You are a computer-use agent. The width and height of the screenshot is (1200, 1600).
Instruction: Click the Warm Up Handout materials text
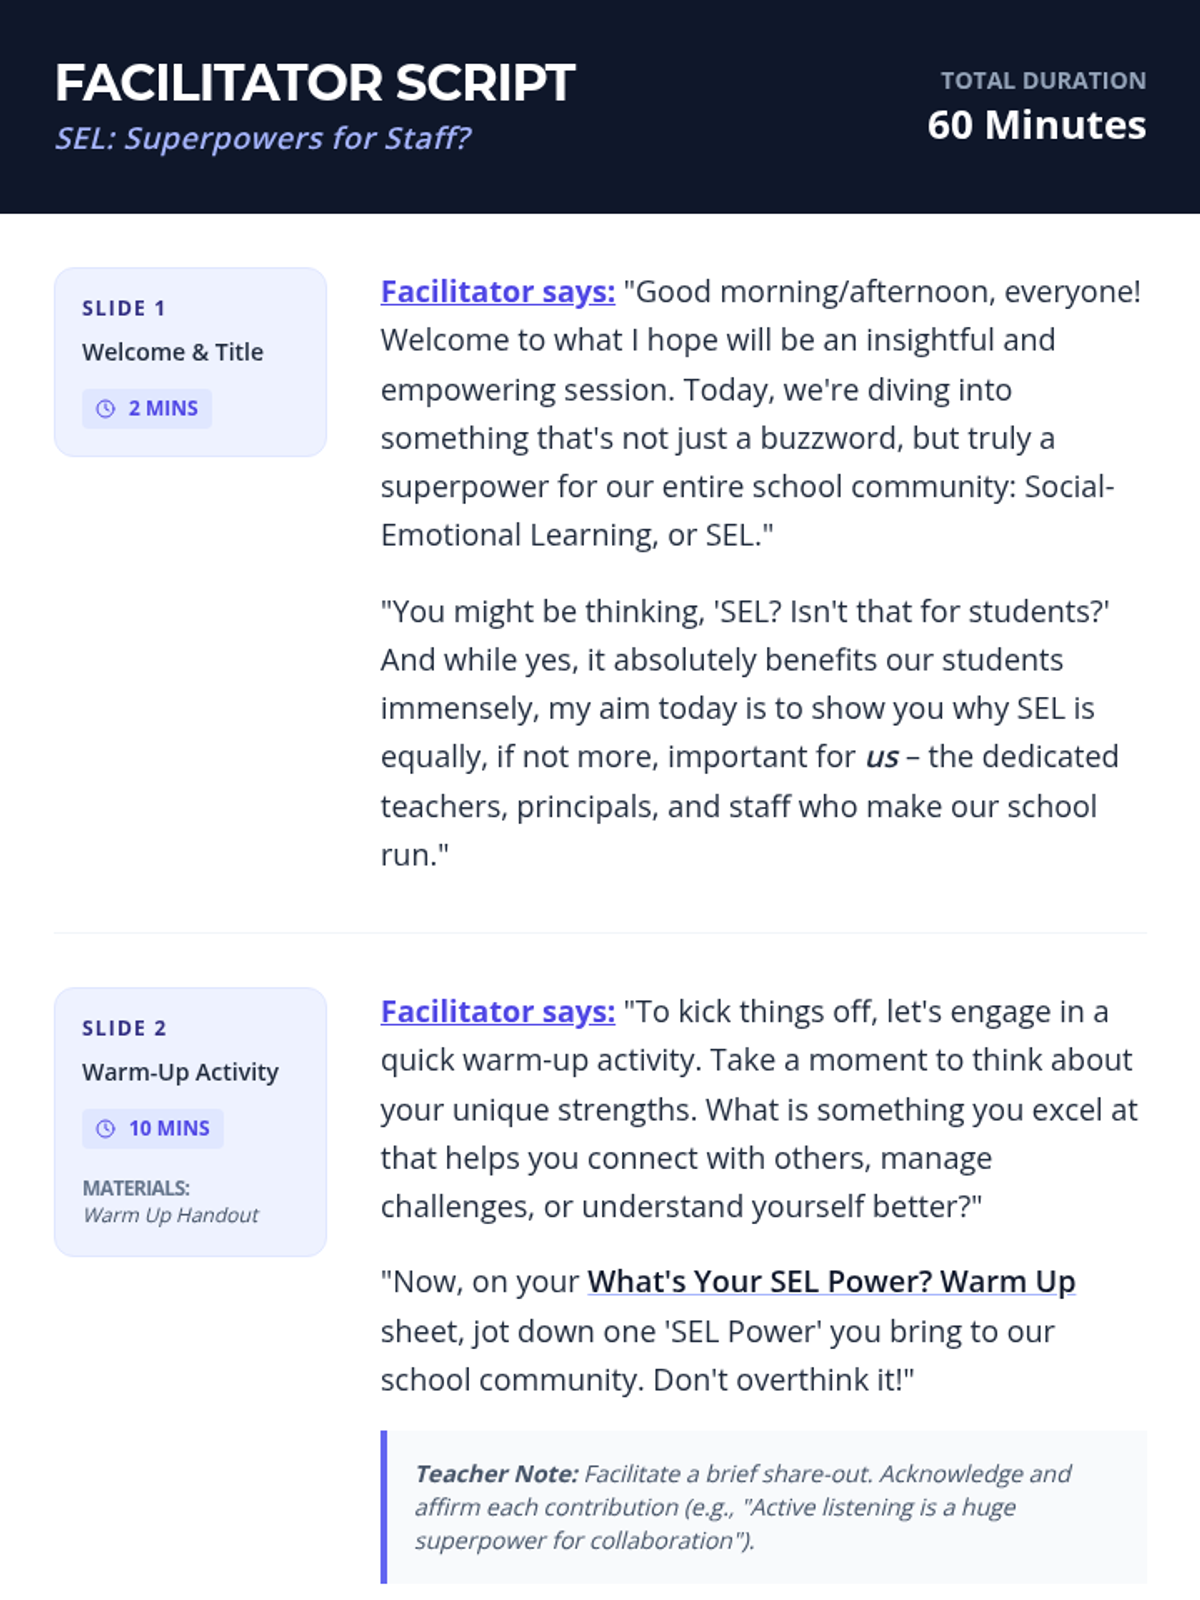tap(170, 1215)
